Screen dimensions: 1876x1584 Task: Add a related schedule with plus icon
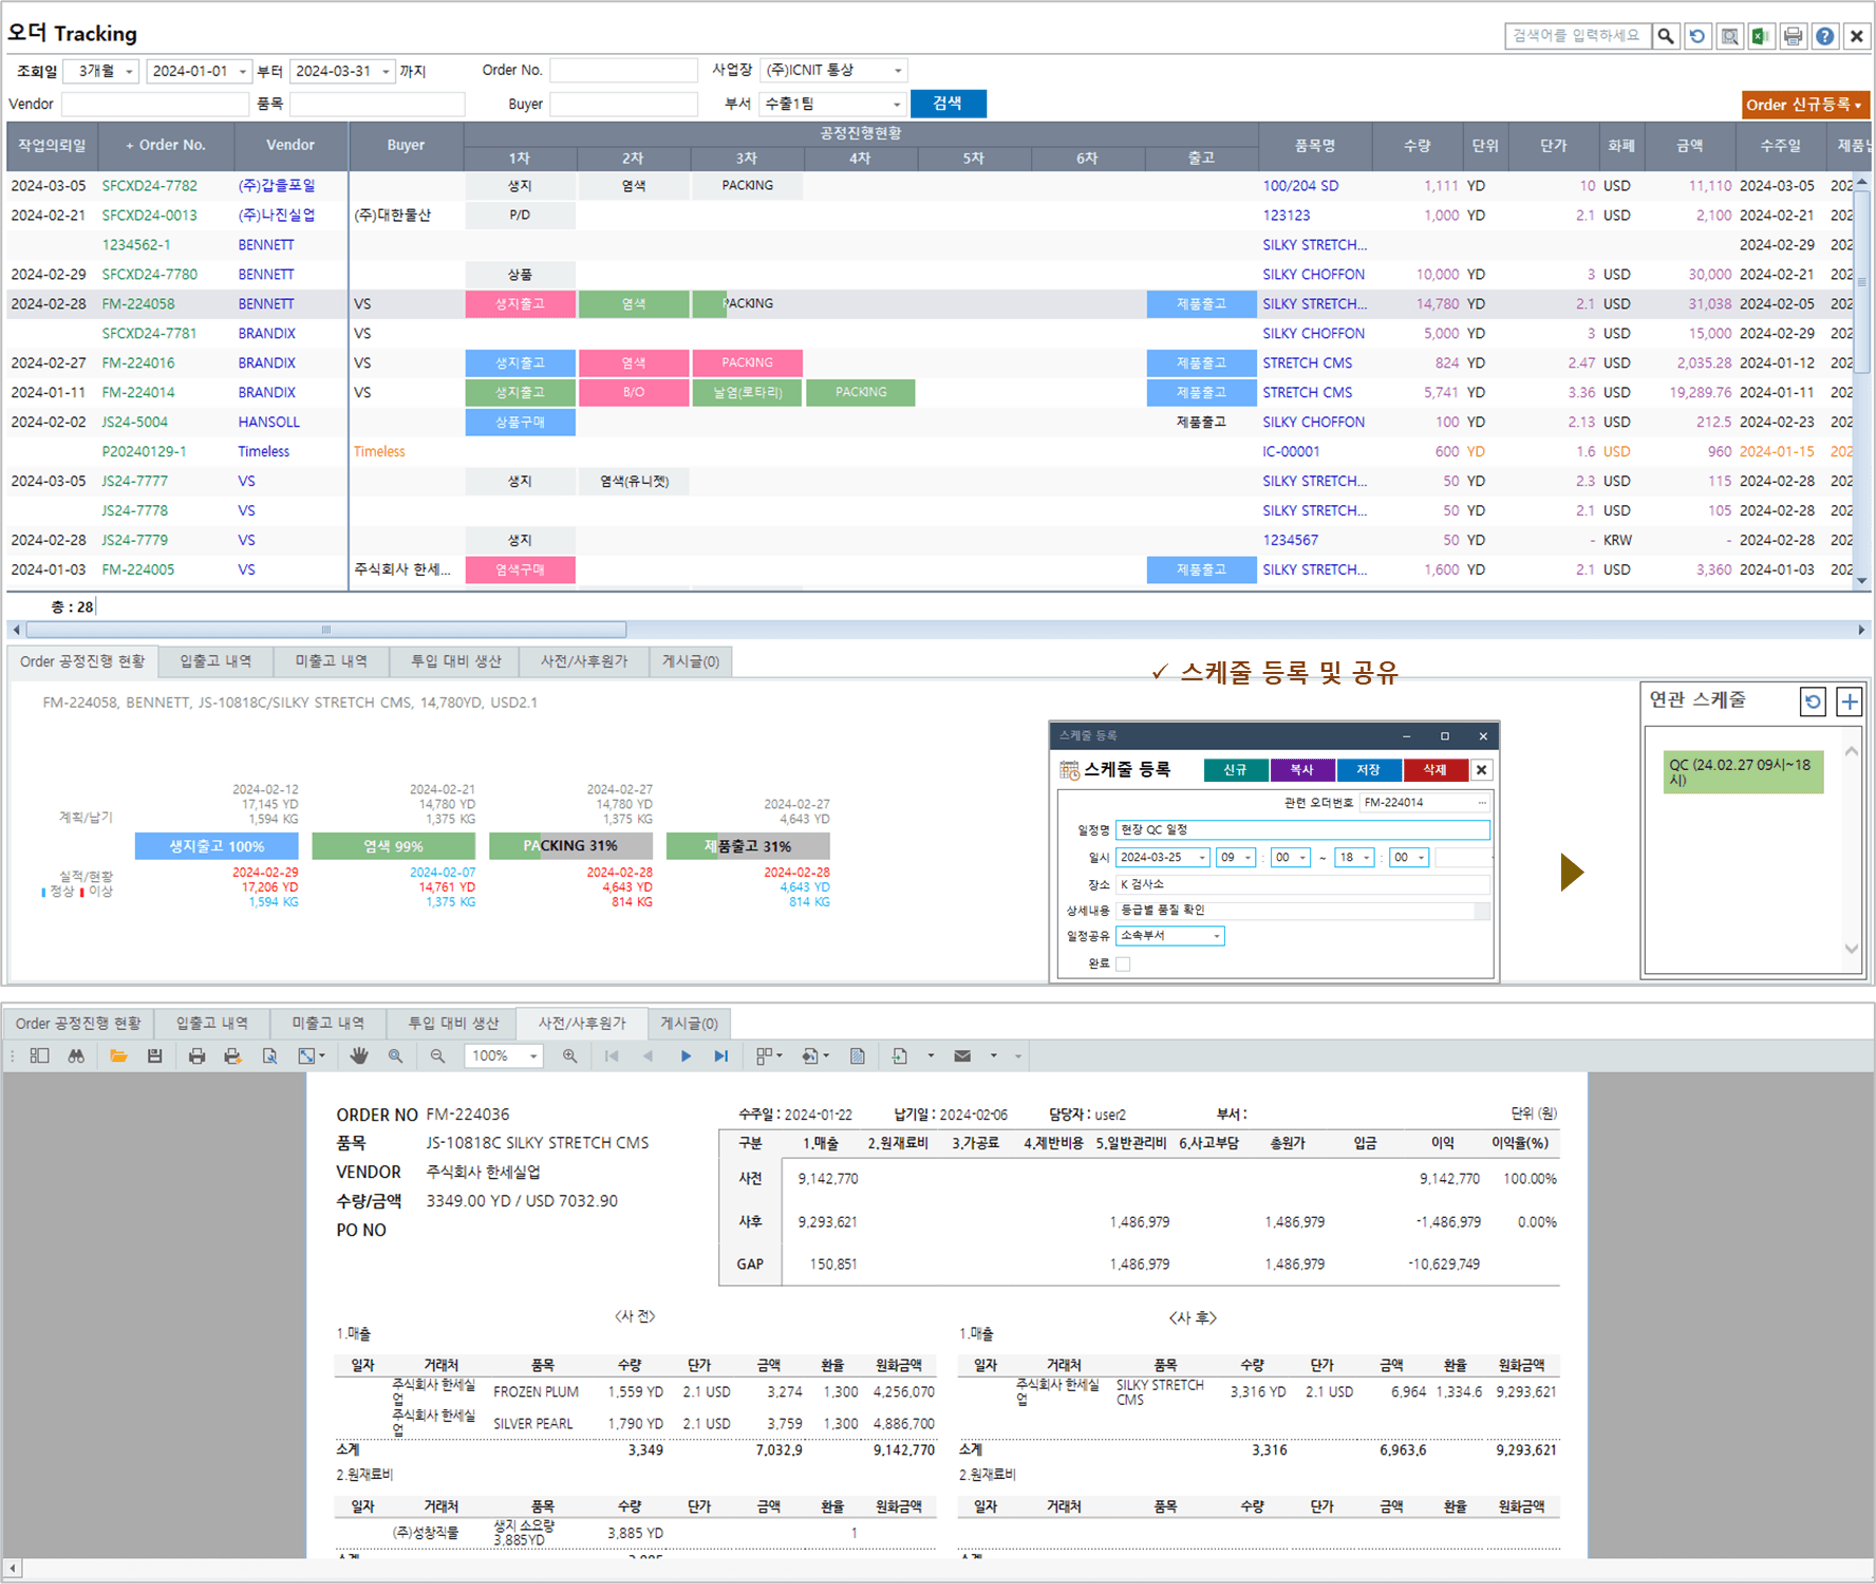(x=1849, y=702)
